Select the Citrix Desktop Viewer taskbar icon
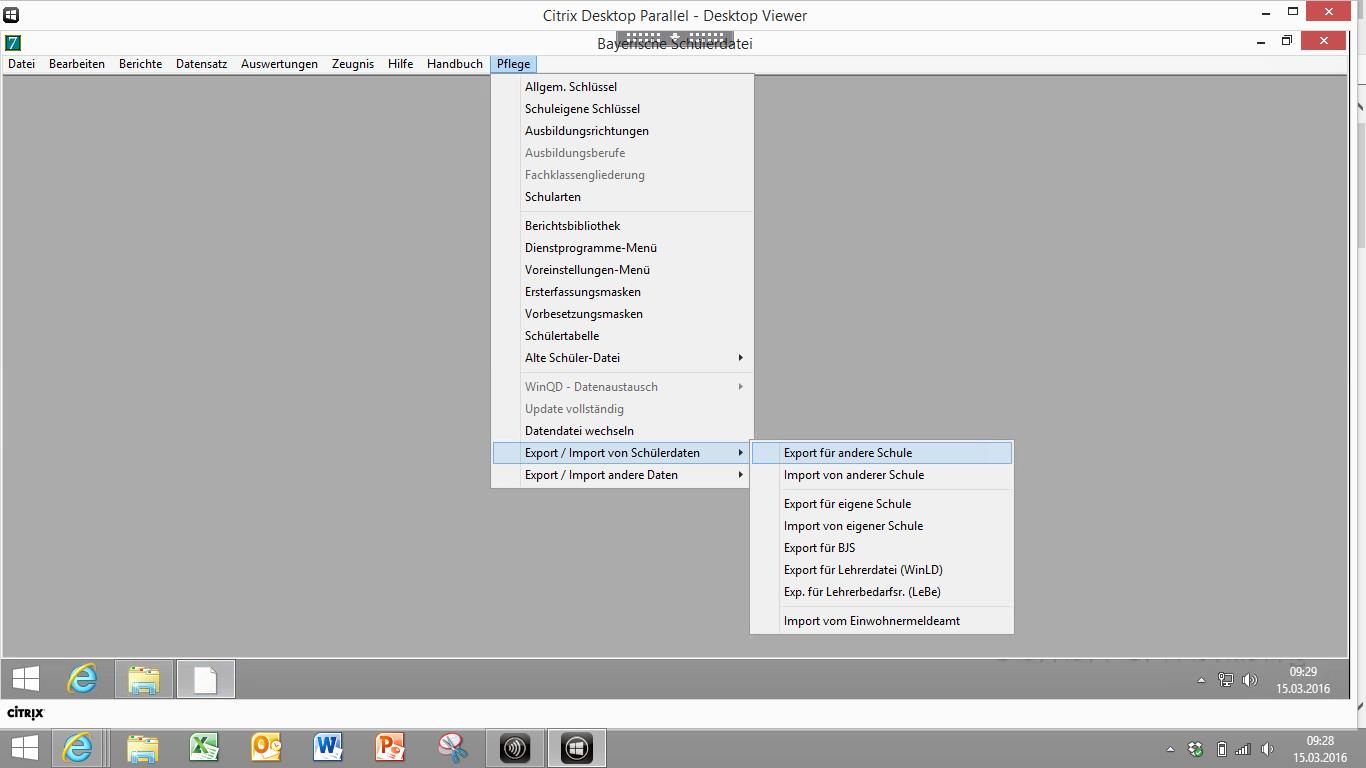Viewport: 1366px width, 768px height. point(577,747)
